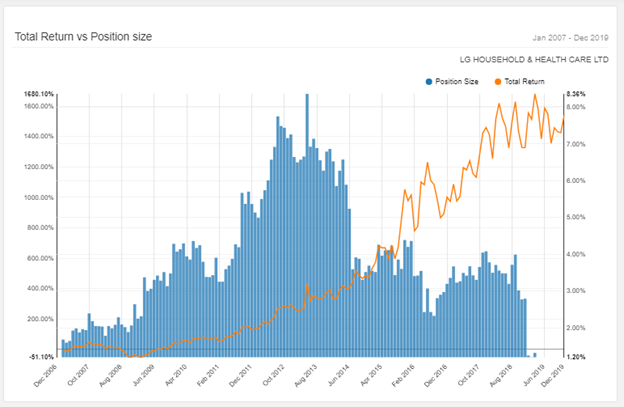Click the Dec 2016 x-axis label
The image size is (624, 407).
(x=436, y=375)
